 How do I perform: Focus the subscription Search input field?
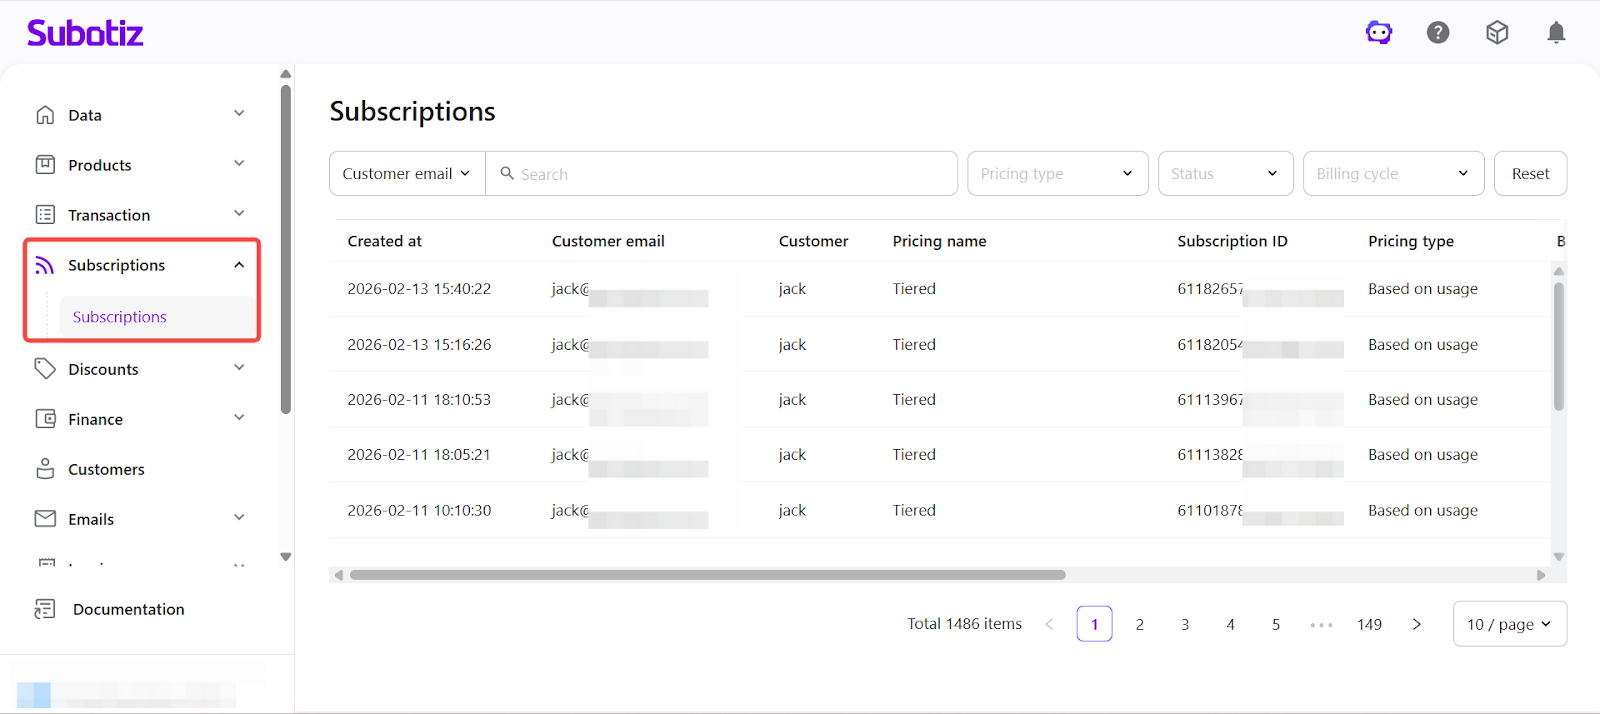730,174
